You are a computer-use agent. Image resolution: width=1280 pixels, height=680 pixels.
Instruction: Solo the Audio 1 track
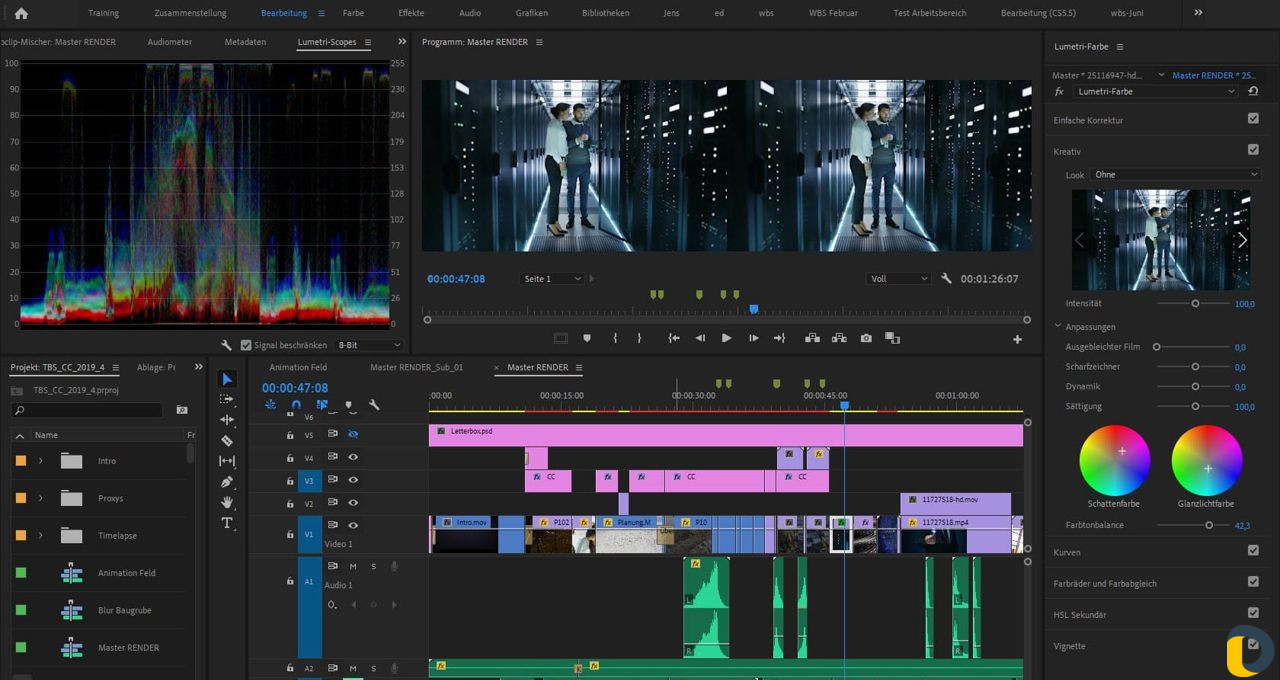374,566
